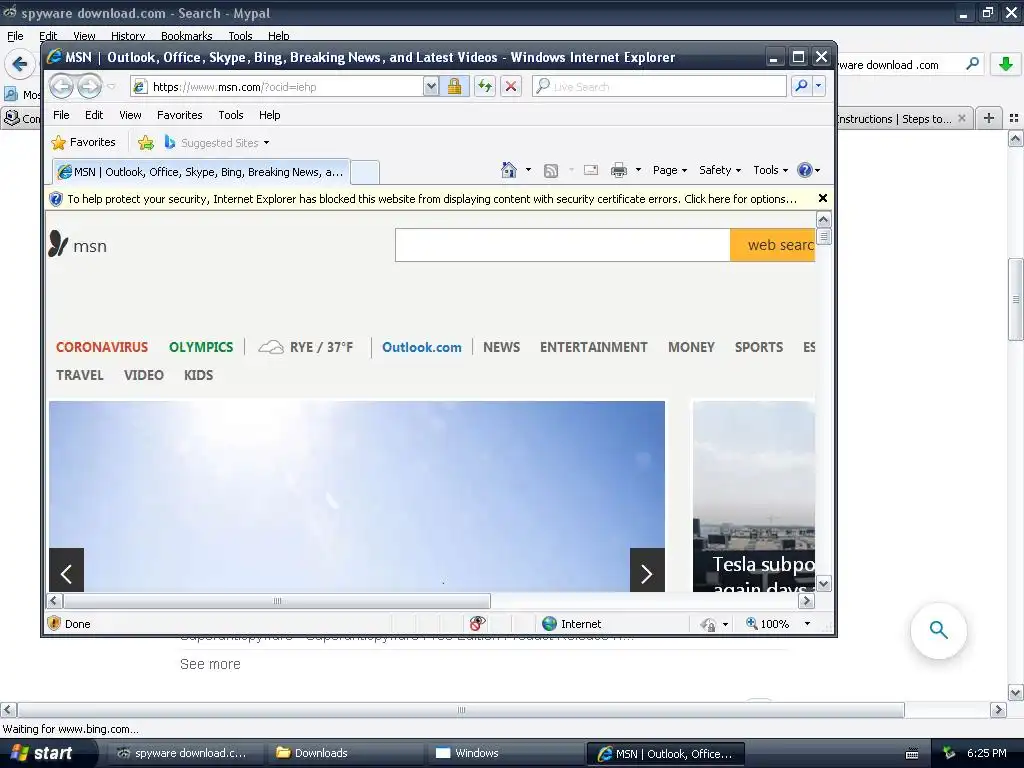Click the Live Search input field
The image size is (1024, 768).
point(659,86)
